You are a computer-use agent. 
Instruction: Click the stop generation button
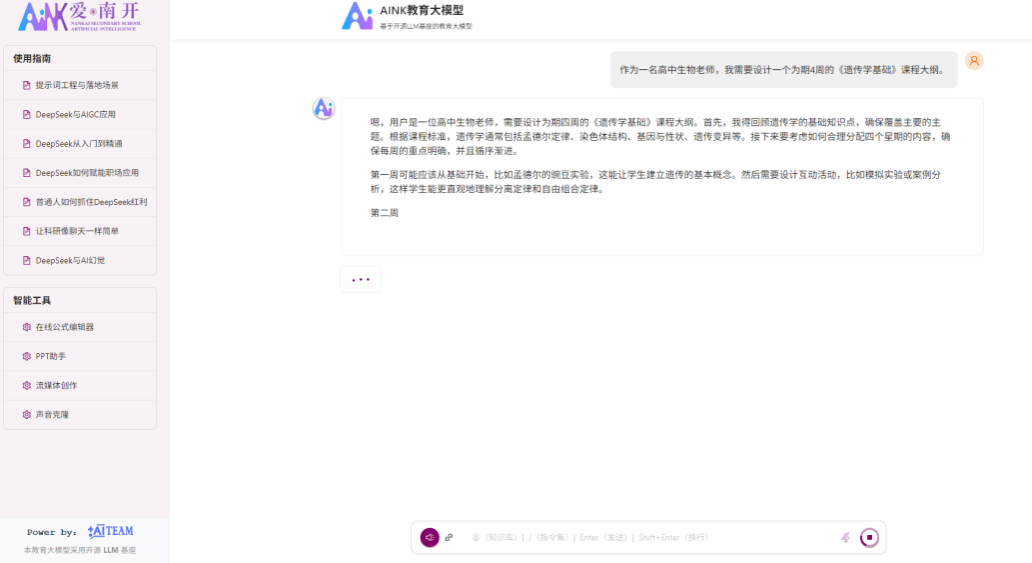[869, 537]
